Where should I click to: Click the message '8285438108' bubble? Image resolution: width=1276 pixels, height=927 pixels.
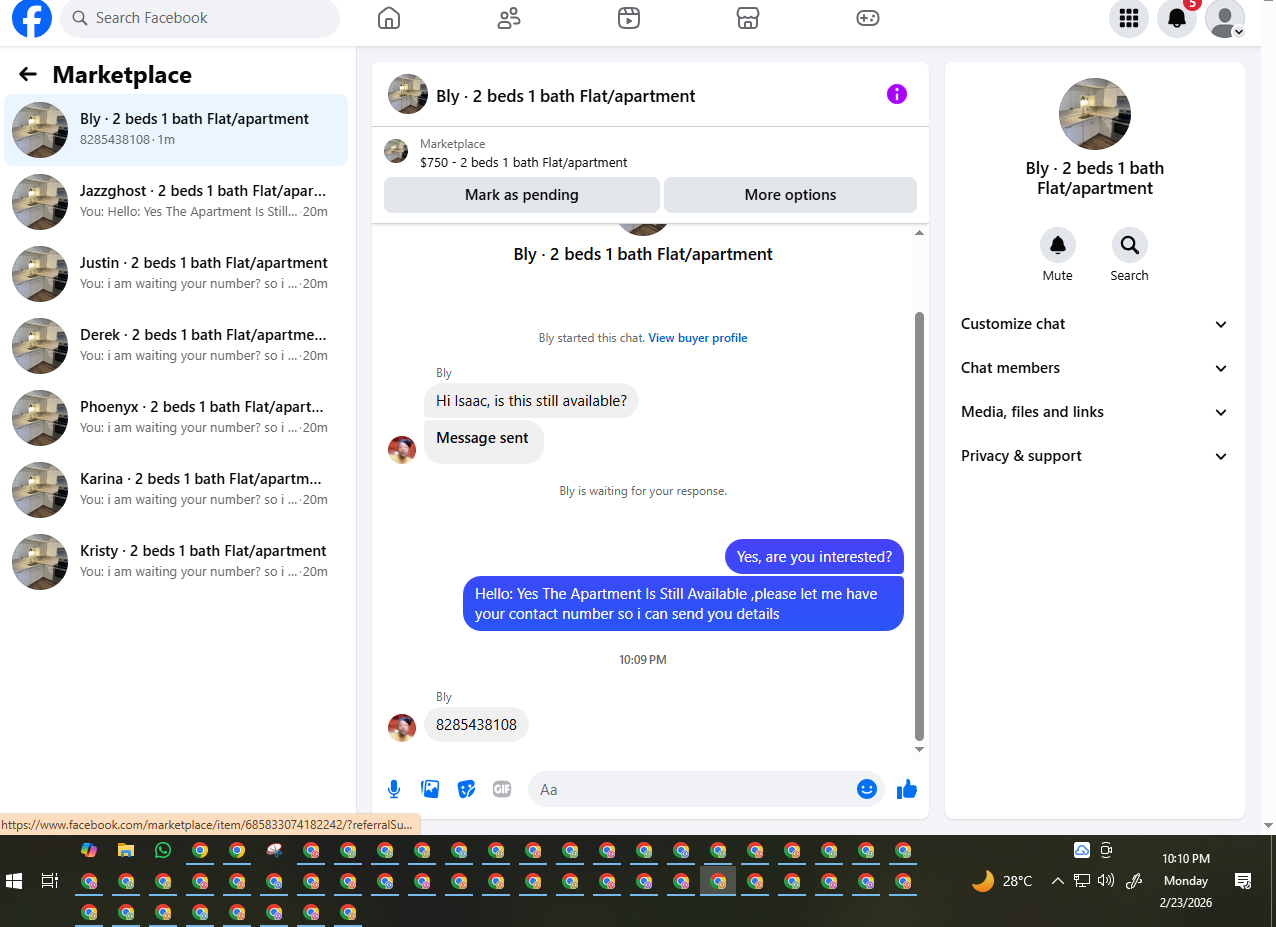coord(477,724)
